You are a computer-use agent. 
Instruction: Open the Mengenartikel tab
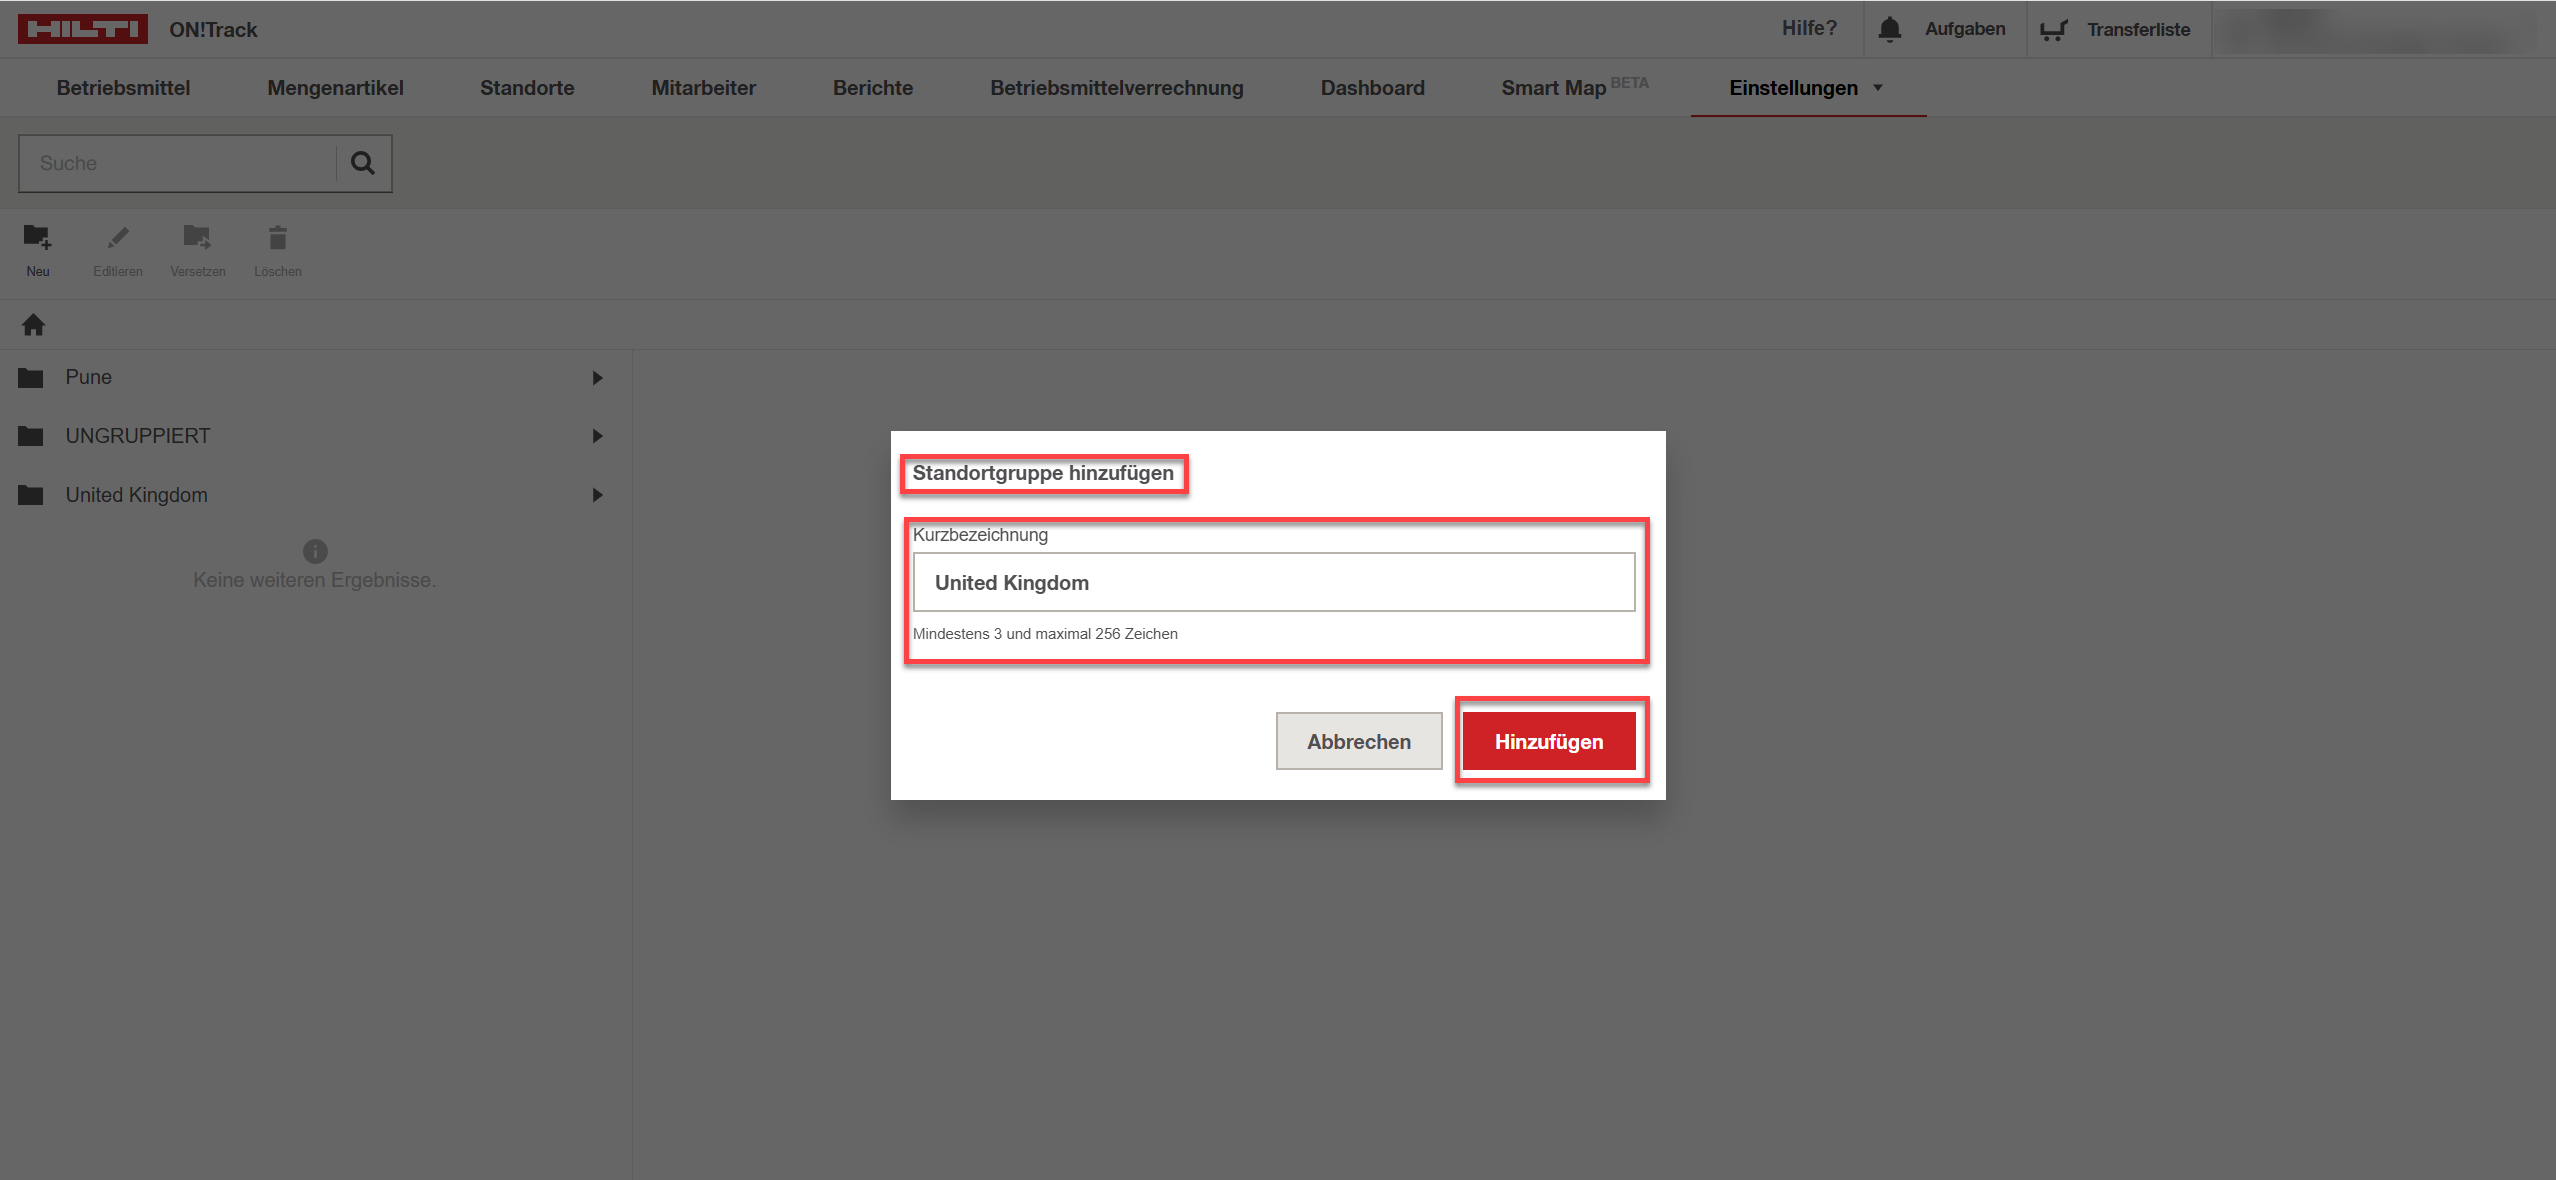tap(335, 88)
